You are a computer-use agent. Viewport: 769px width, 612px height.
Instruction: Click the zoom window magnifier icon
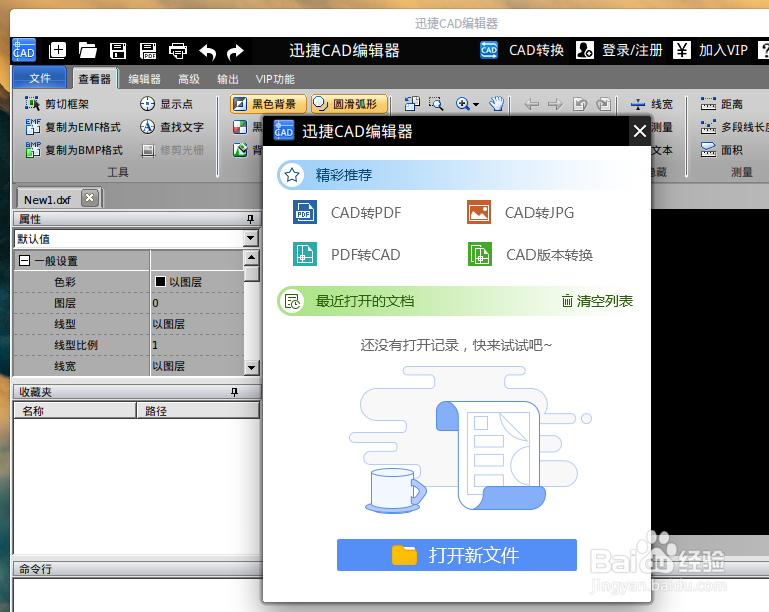[436, 103]
